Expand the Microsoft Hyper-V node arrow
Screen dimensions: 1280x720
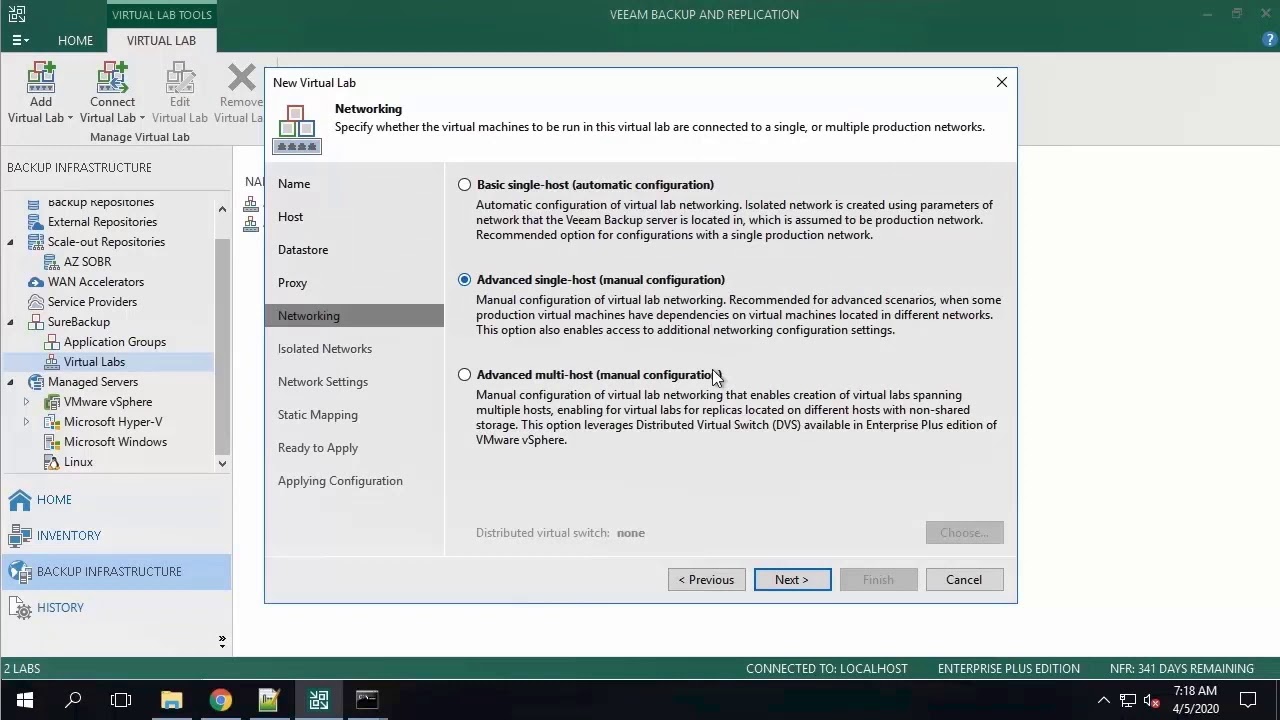pyautogui.click(x=26, y=422)
